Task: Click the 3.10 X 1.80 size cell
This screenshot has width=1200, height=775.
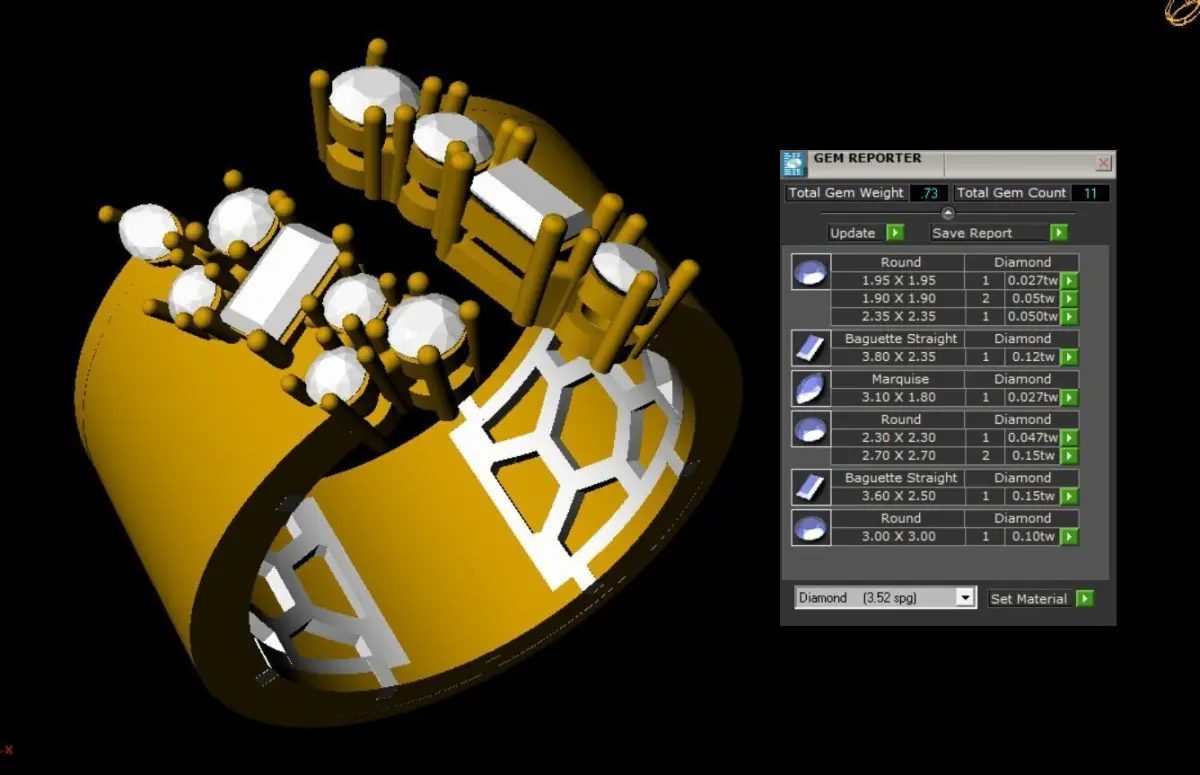Action: (x=900, y=398)
